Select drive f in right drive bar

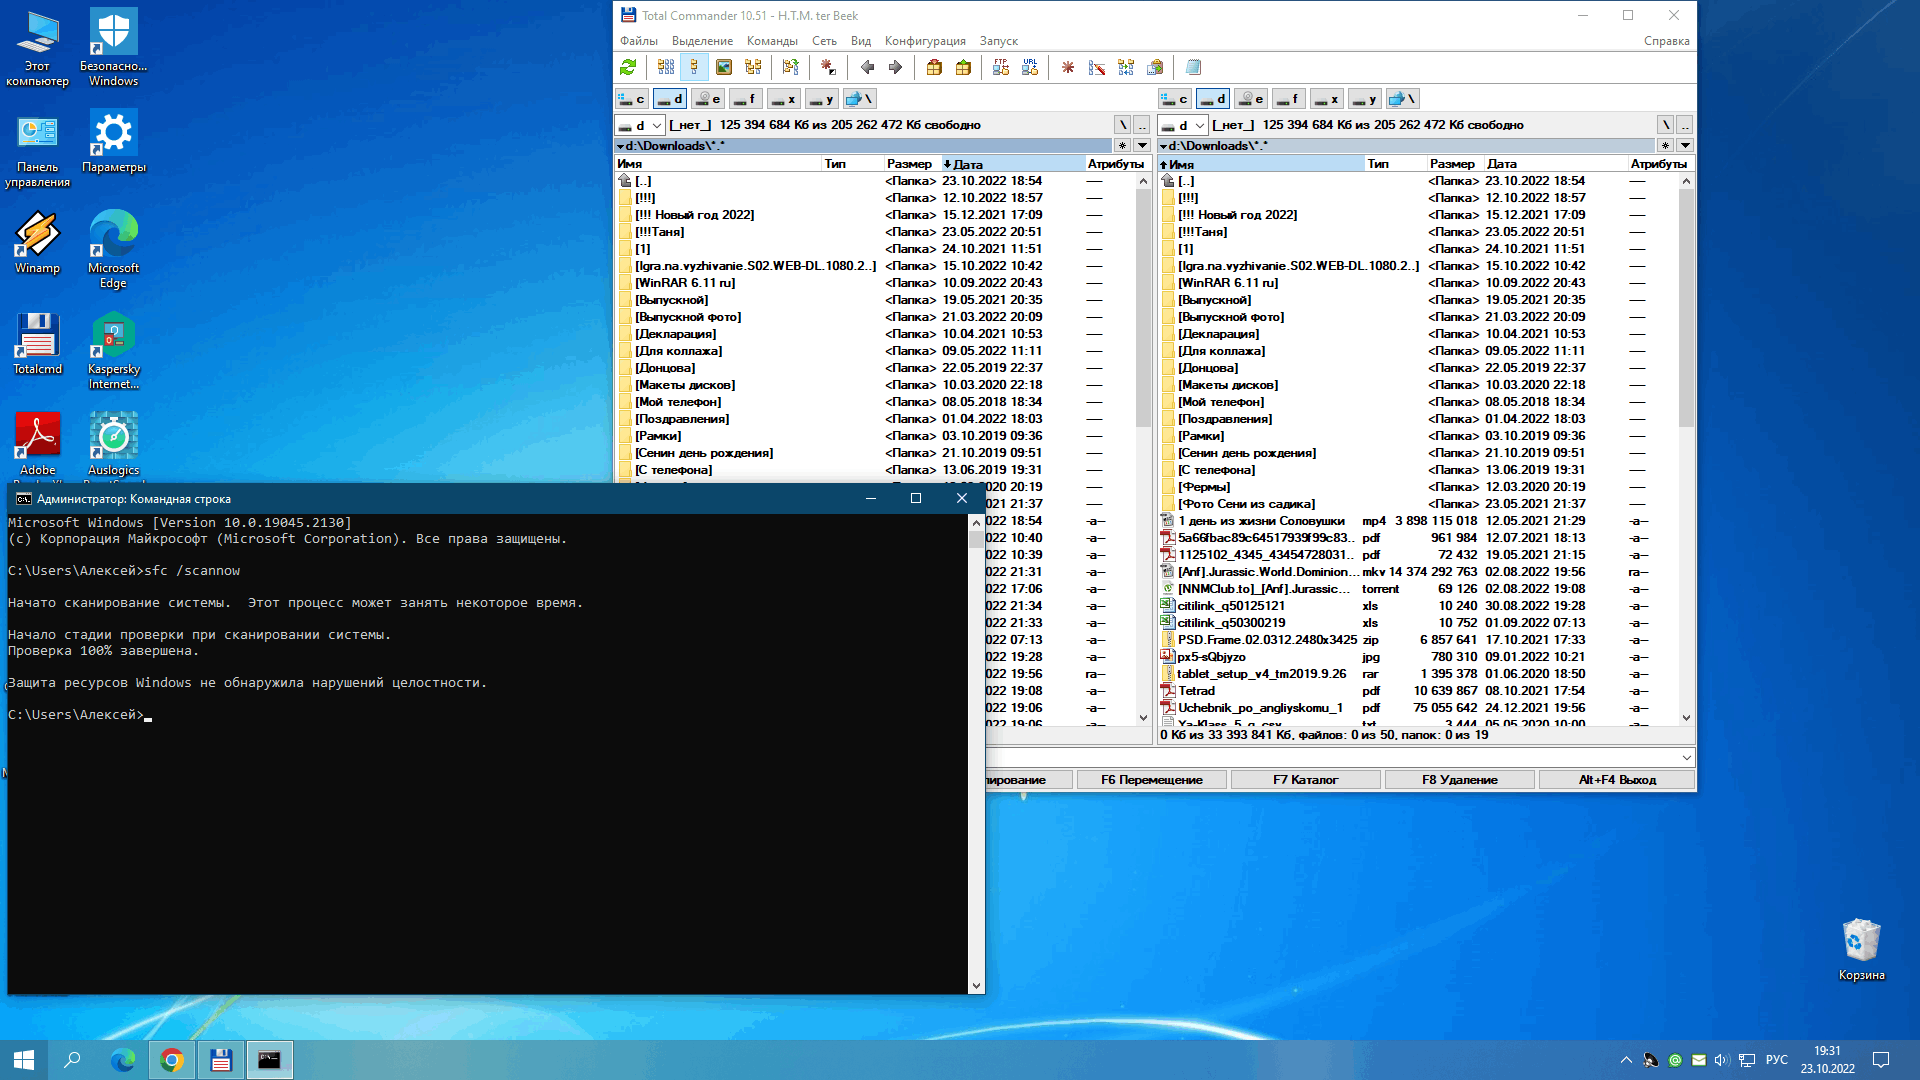(1288, 99)
